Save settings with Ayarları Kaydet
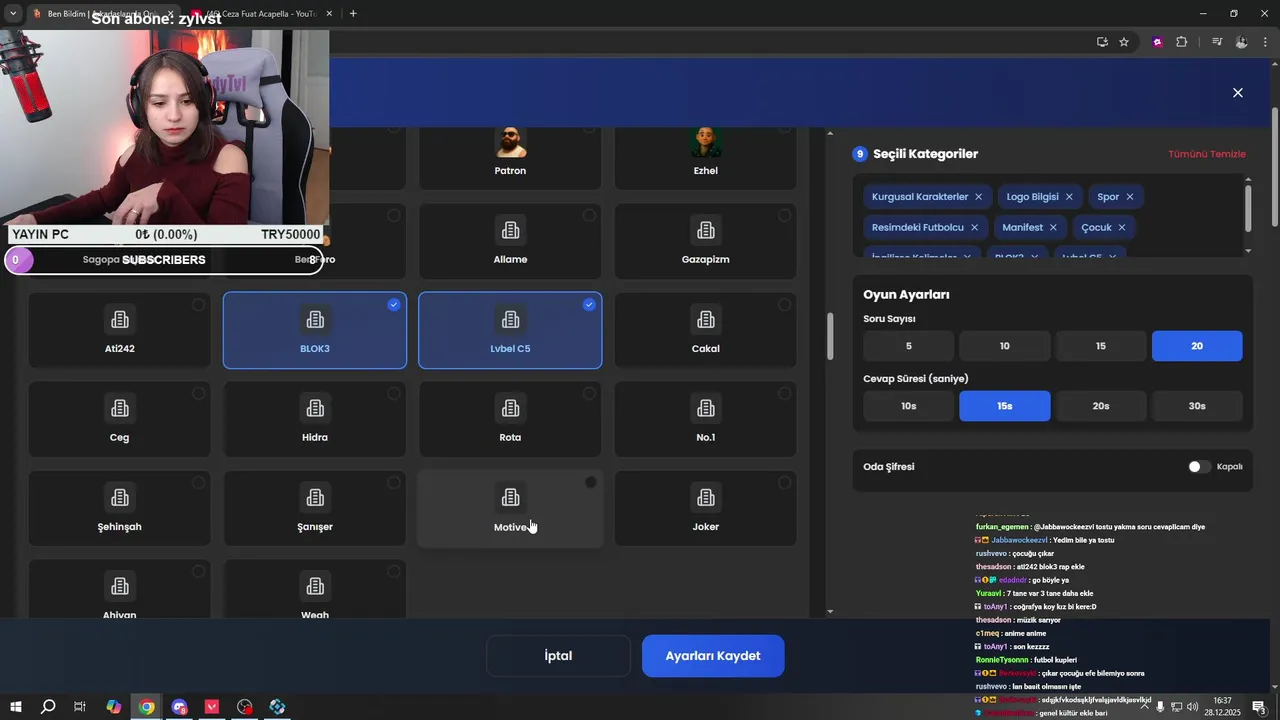 coord(713,656)
